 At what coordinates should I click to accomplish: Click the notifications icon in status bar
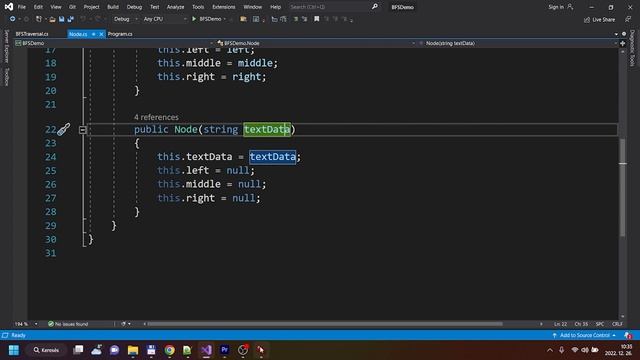click(x=628, y=335)
